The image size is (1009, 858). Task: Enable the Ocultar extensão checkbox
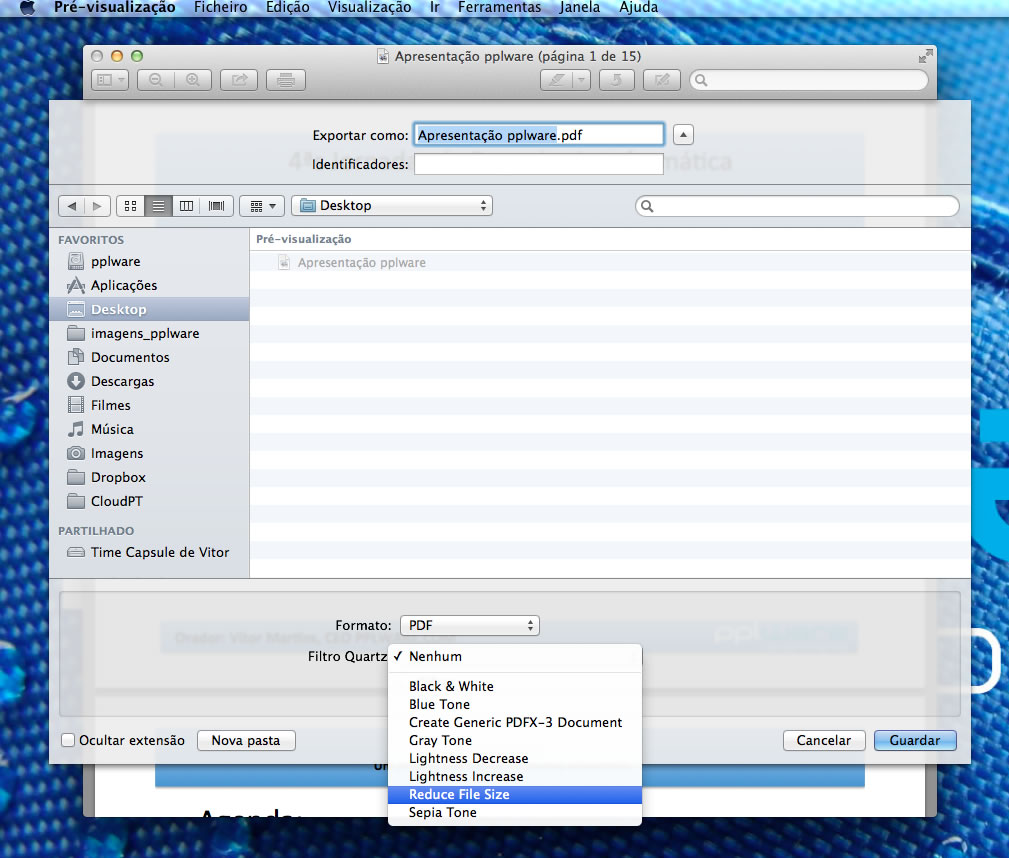point(68,741)
